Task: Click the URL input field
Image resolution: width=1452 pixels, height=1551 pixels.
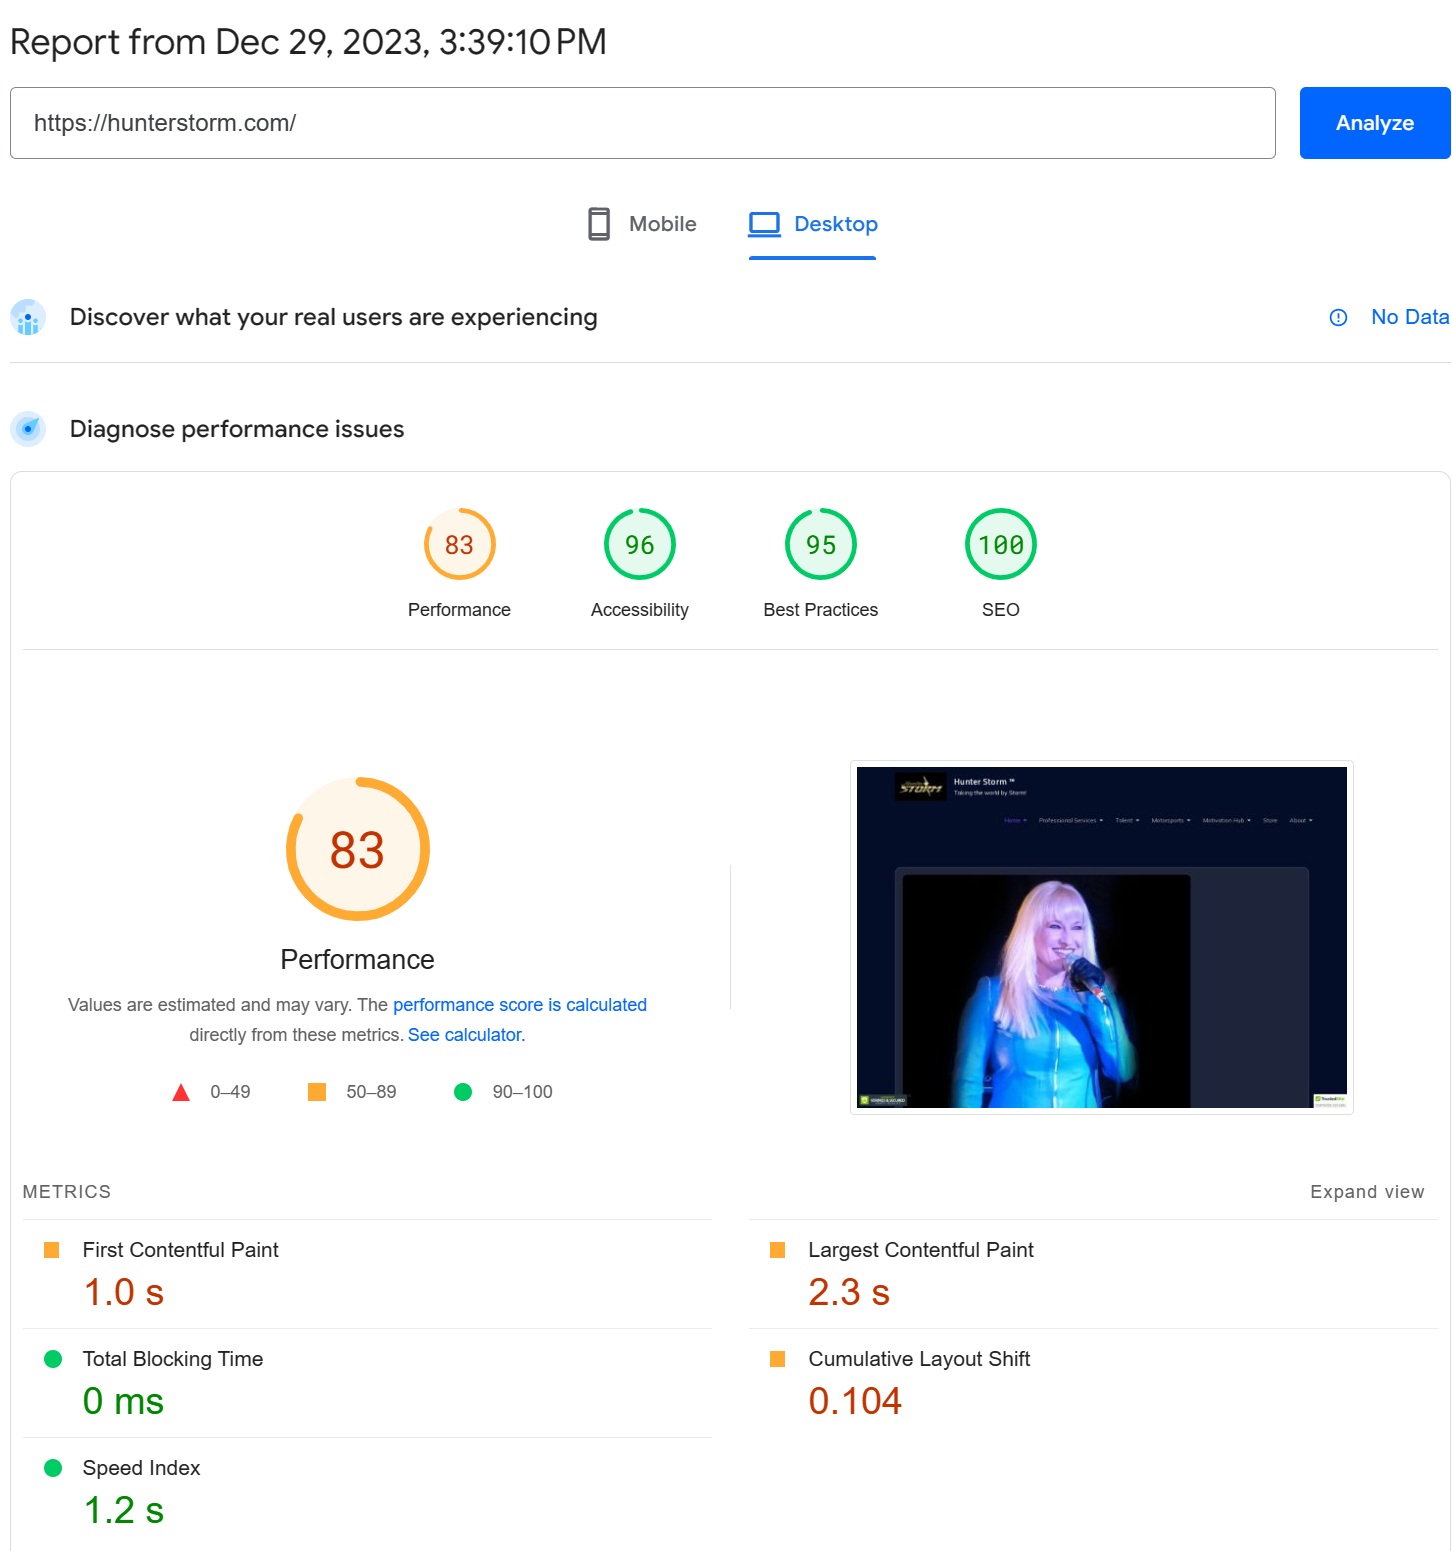Action: pyautogui.click(x=642, y=123)
